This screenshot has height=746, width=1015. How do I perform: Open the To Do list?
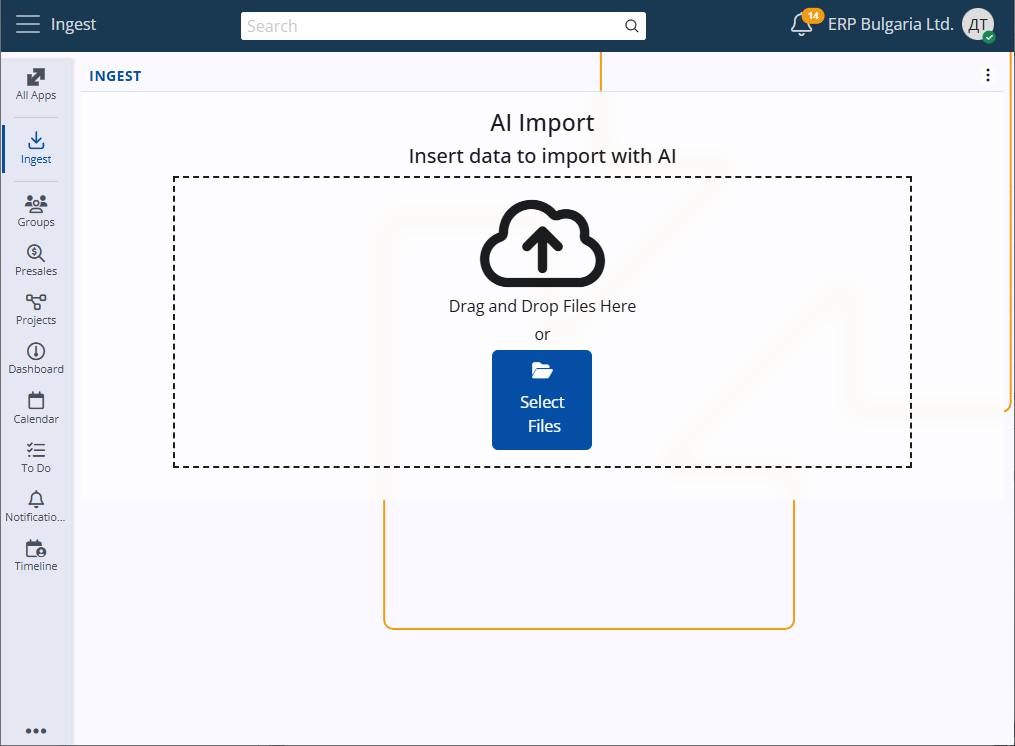pos(36,457)
